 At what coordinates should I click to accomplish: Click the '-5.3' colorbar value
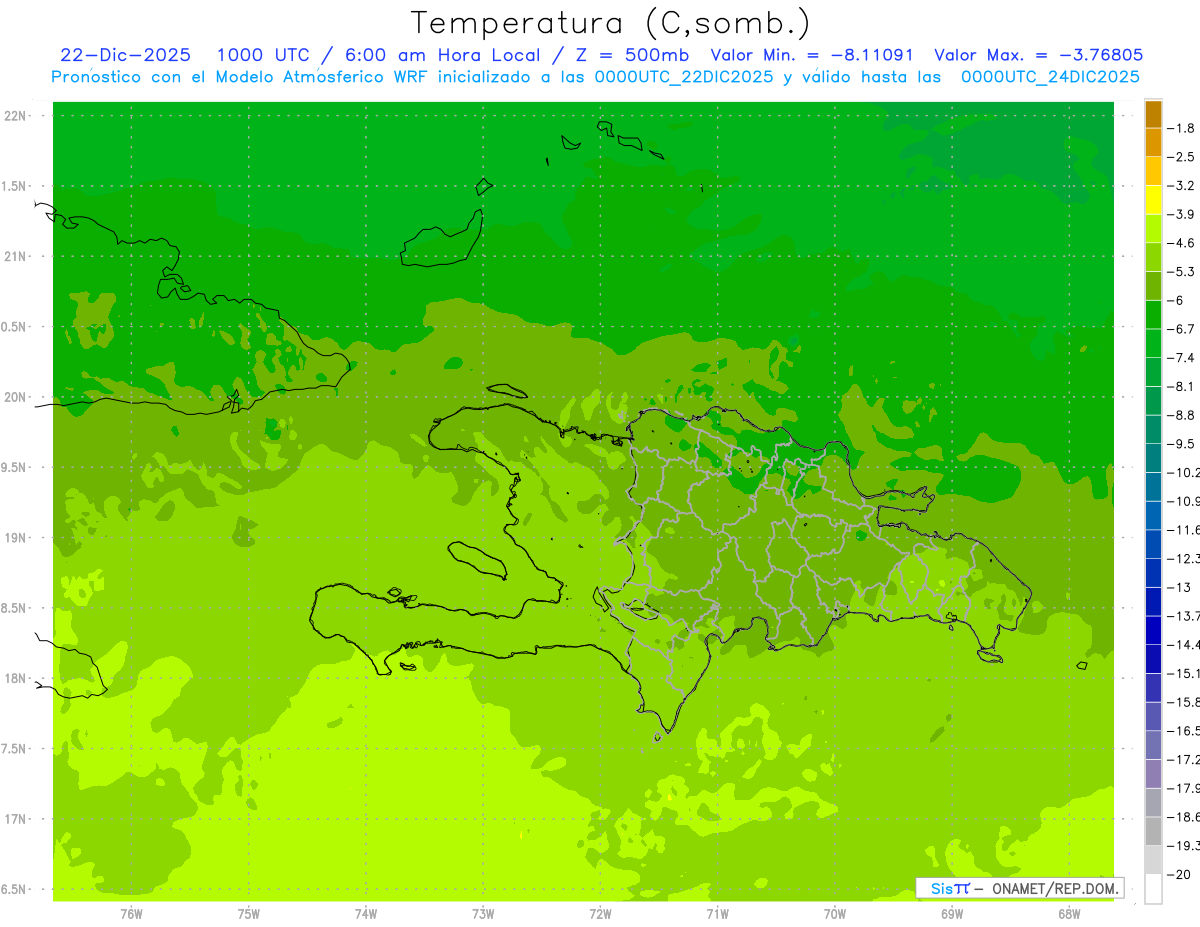tap(1181, 272)
